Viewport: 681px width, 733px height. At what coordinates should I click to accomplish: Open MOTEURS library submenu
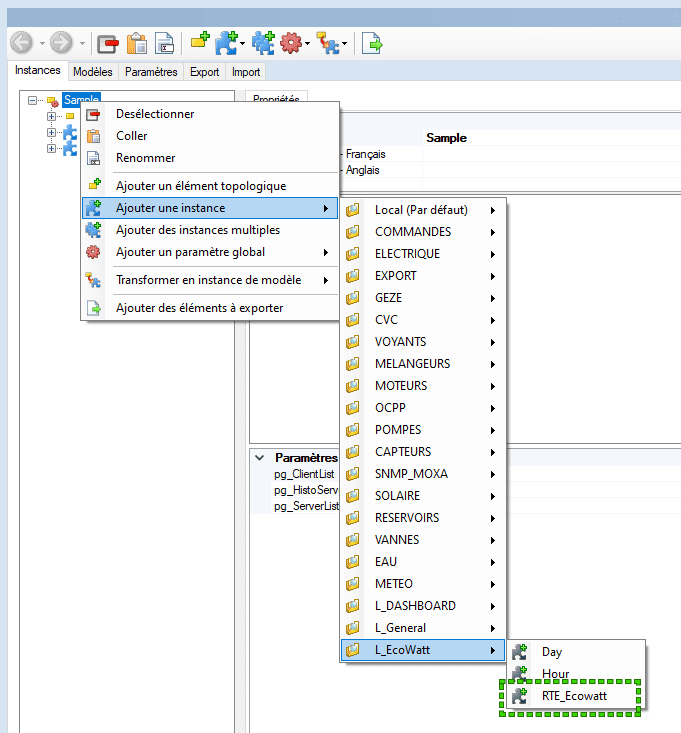tap(423, 386)
